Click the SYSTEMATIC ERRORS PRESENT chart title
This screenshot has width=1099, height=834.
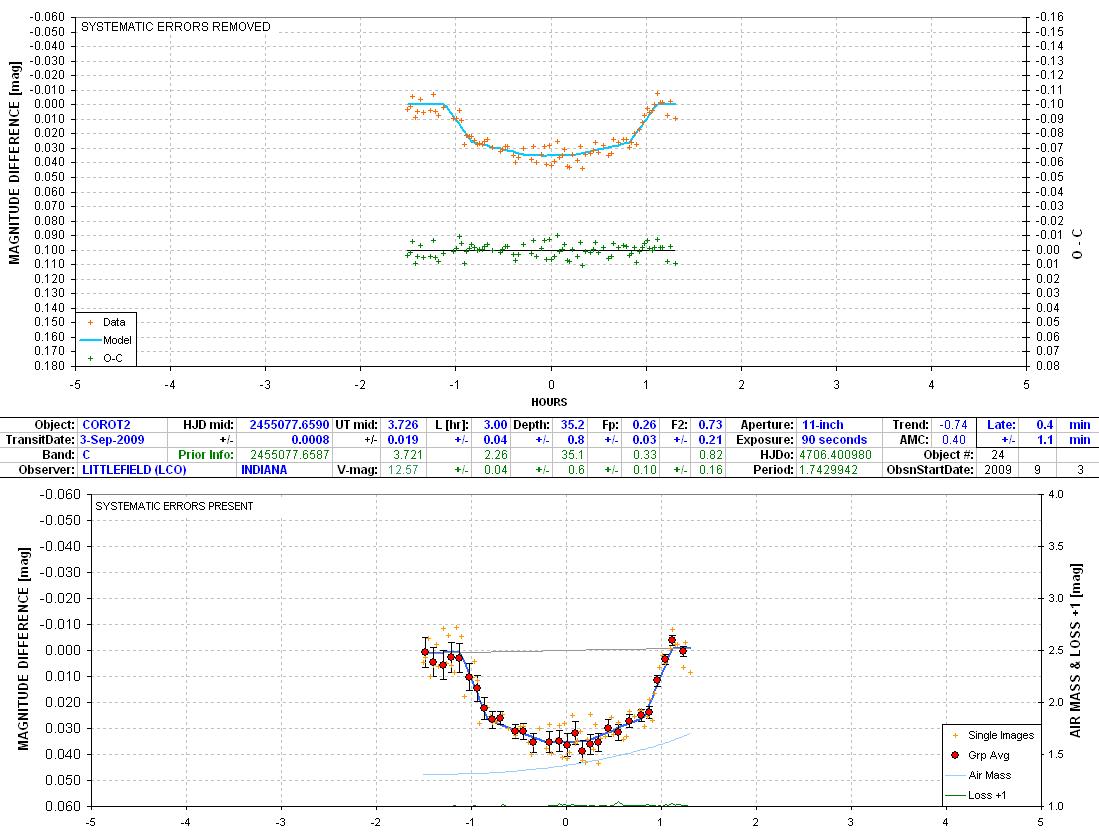(x=174, y=506)
